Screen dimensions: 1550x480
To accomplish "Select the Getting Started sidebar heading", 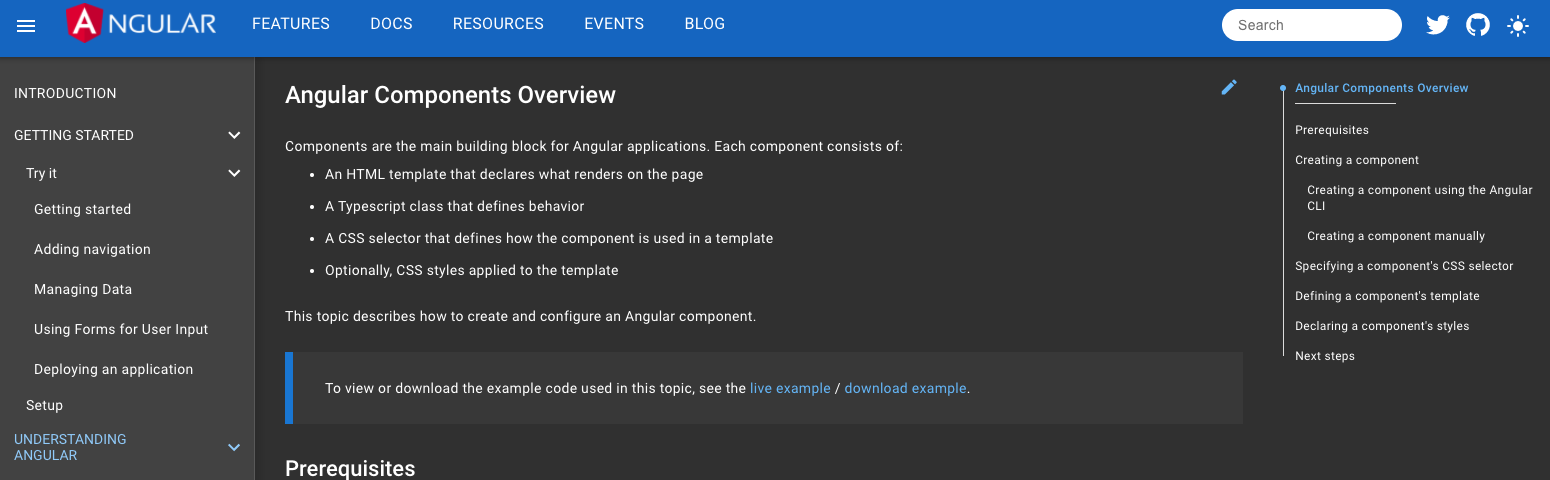I will point(74,135).
